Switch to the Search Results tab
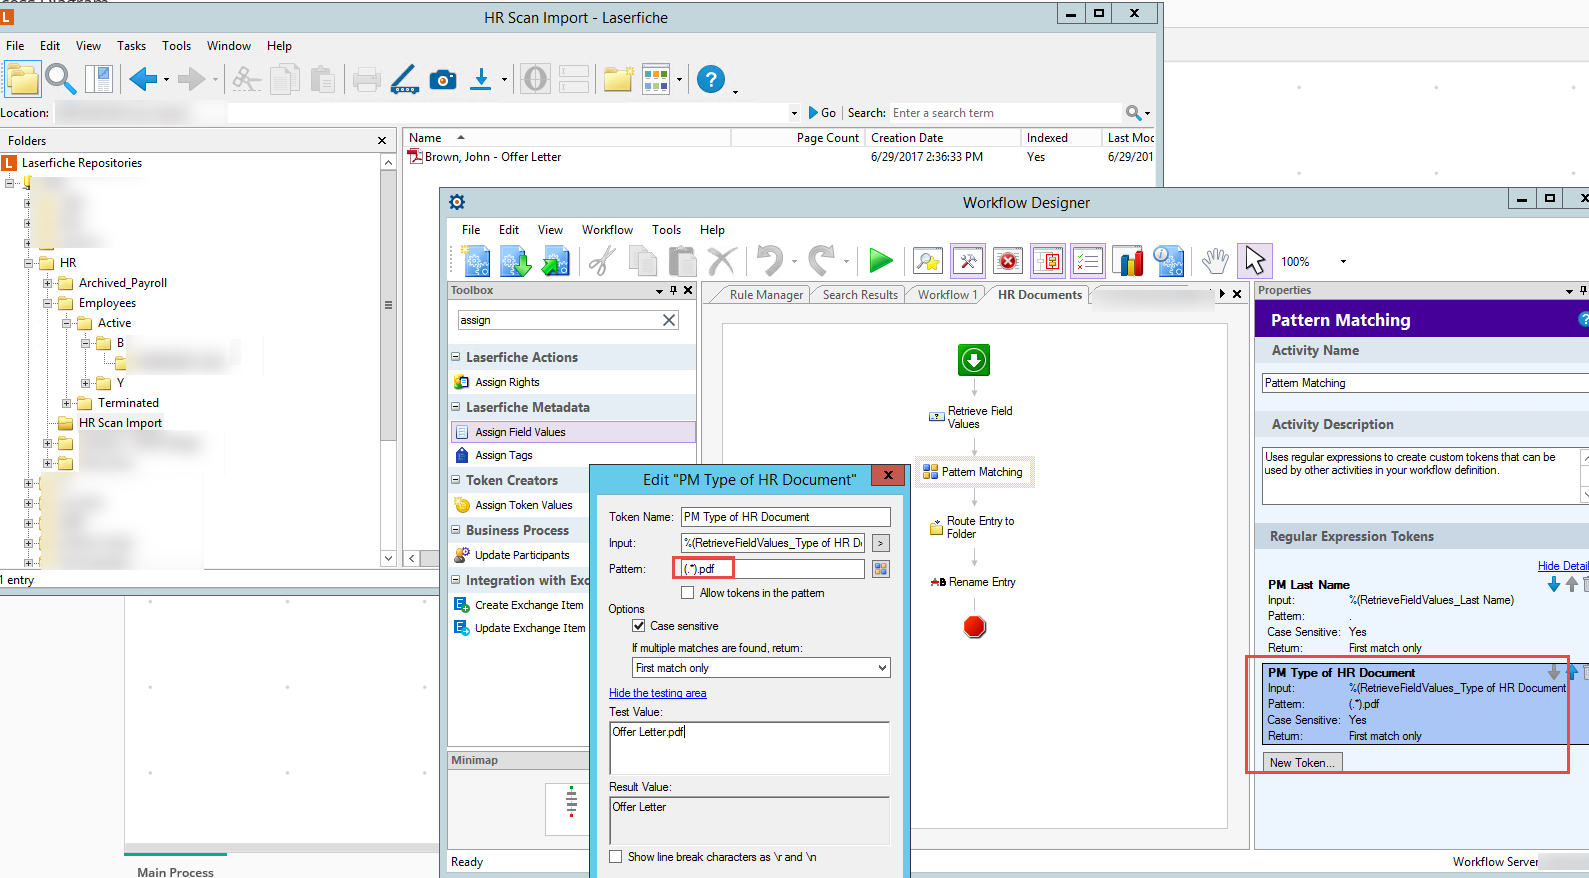The height and width of the screenshot is (878, 1589). point(860,295)
